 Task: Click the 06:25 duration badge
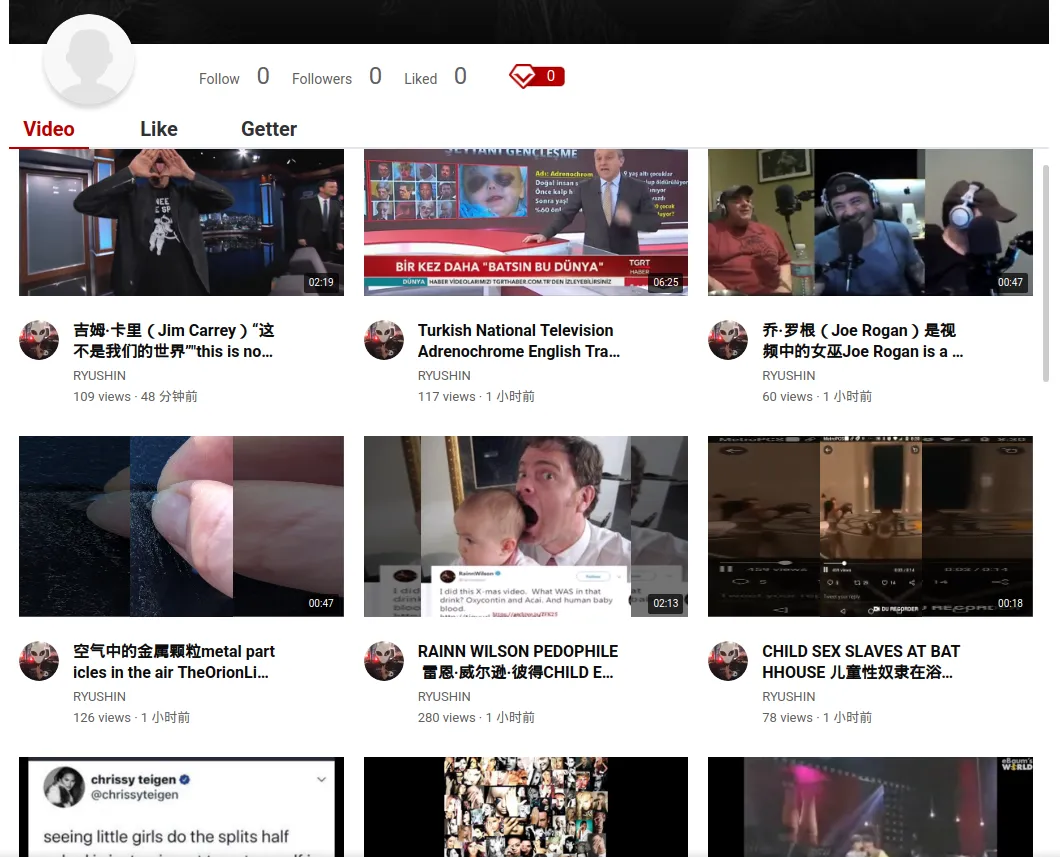[666, 282]
